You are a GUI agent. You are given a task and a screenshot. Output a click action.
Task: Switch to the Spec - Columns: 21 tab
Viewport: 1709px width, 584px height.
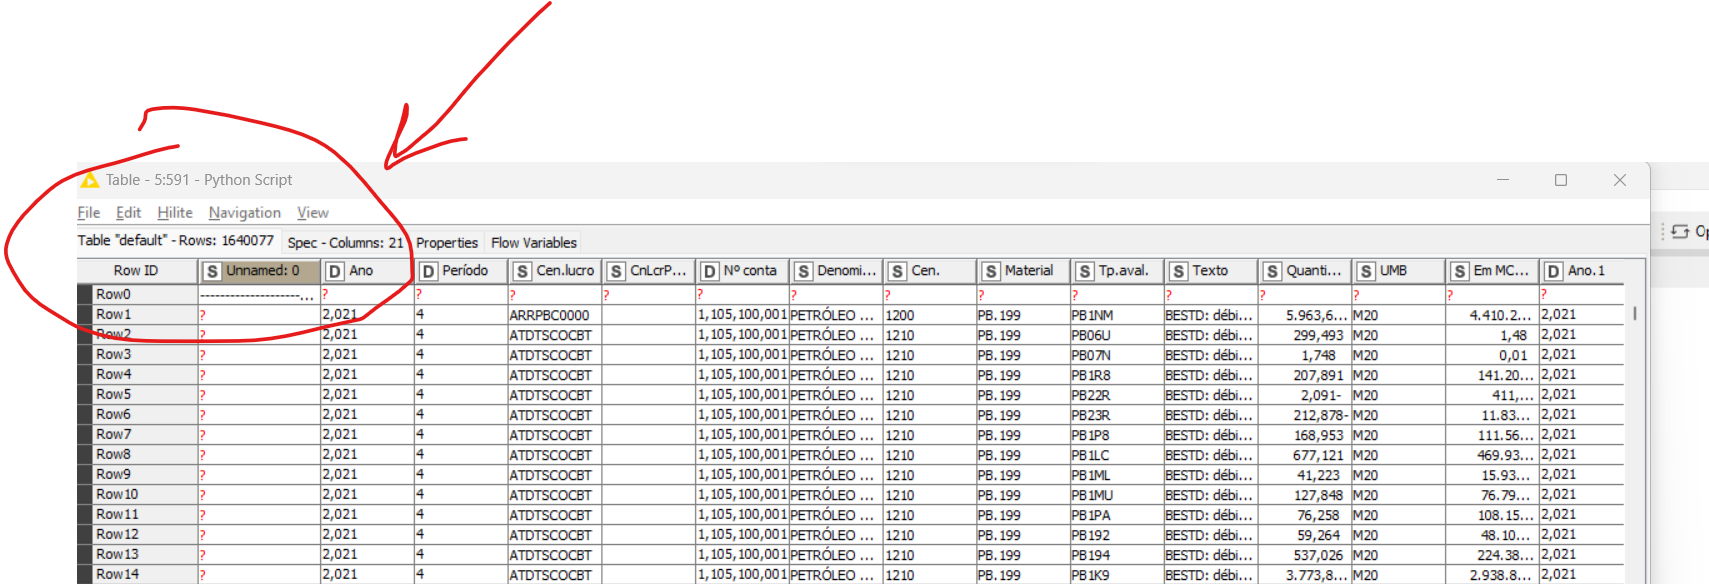345,243
